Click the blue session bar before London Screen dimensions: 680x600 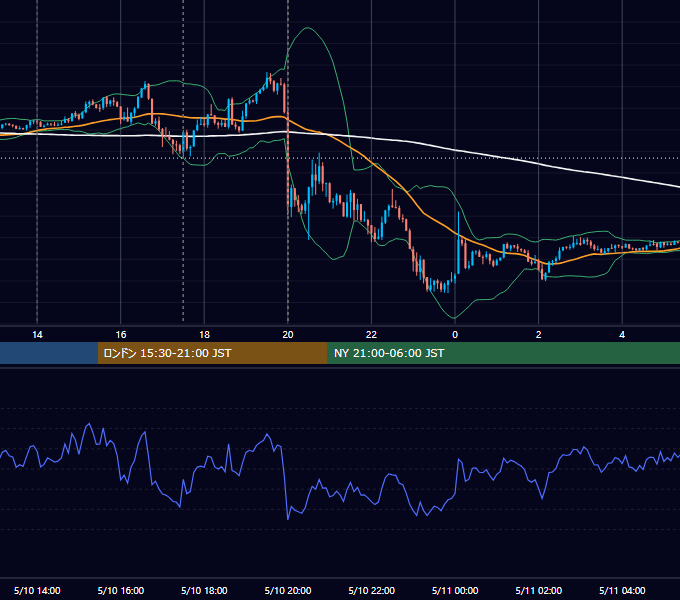[49, 353]
